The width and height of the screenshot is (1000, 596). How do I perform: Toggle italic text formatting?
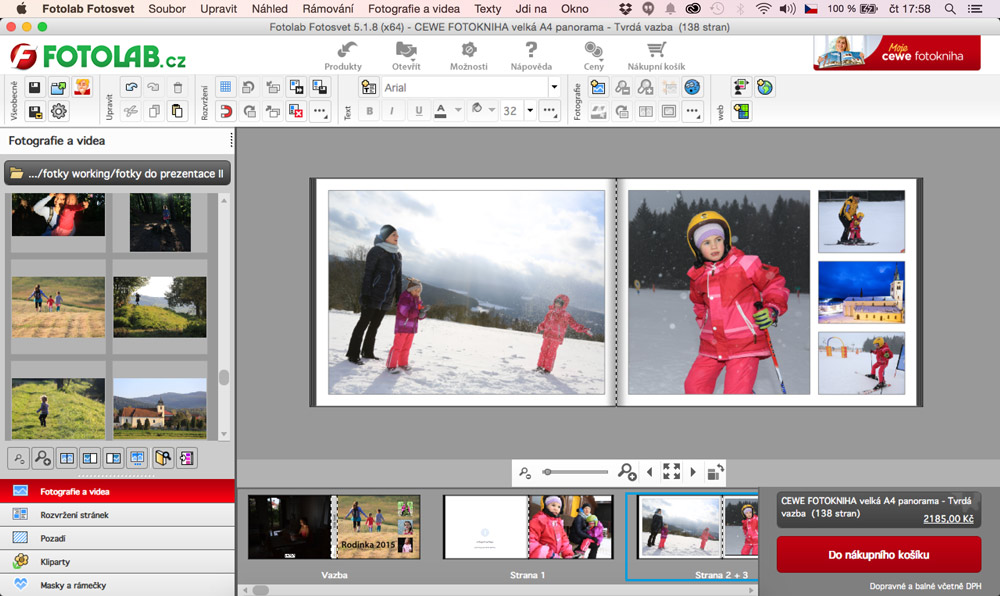coord(394,111)
